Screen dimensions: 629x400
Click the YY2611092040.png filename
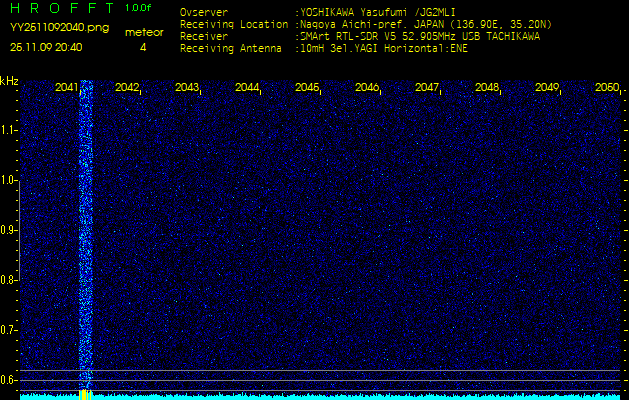(59, 28)
